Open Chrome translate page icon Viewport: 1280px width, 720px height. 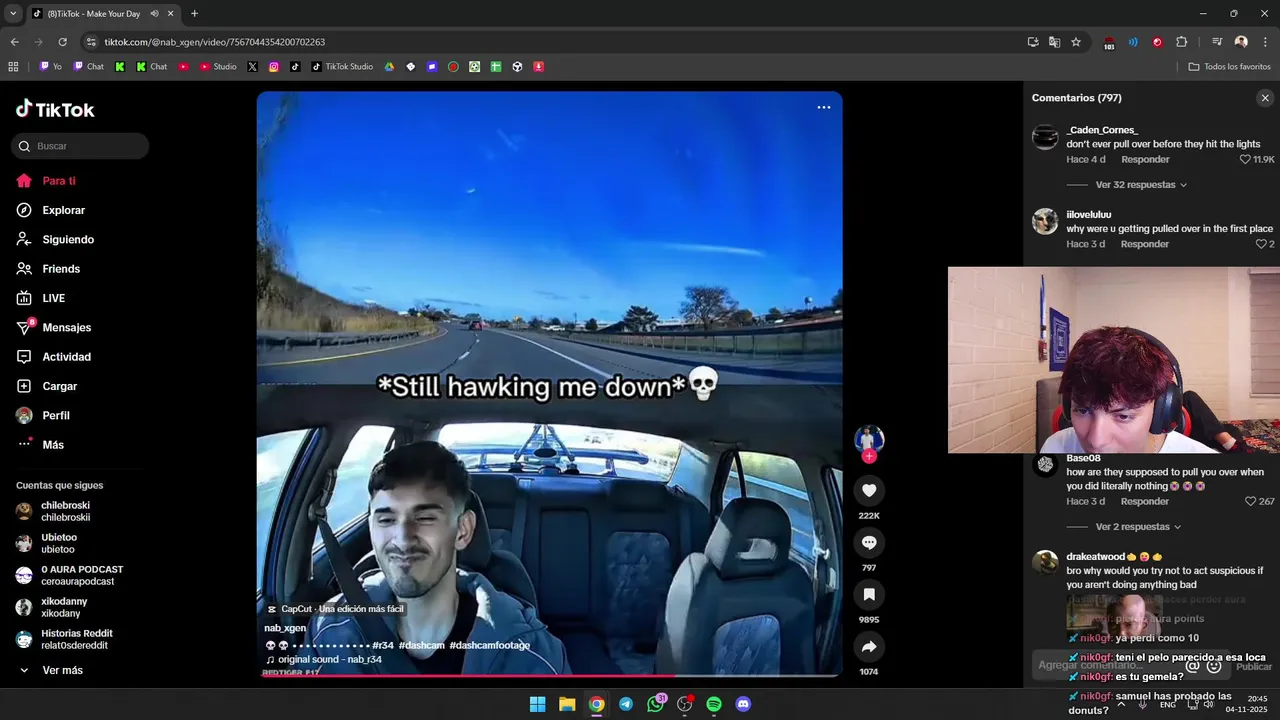1054,42
